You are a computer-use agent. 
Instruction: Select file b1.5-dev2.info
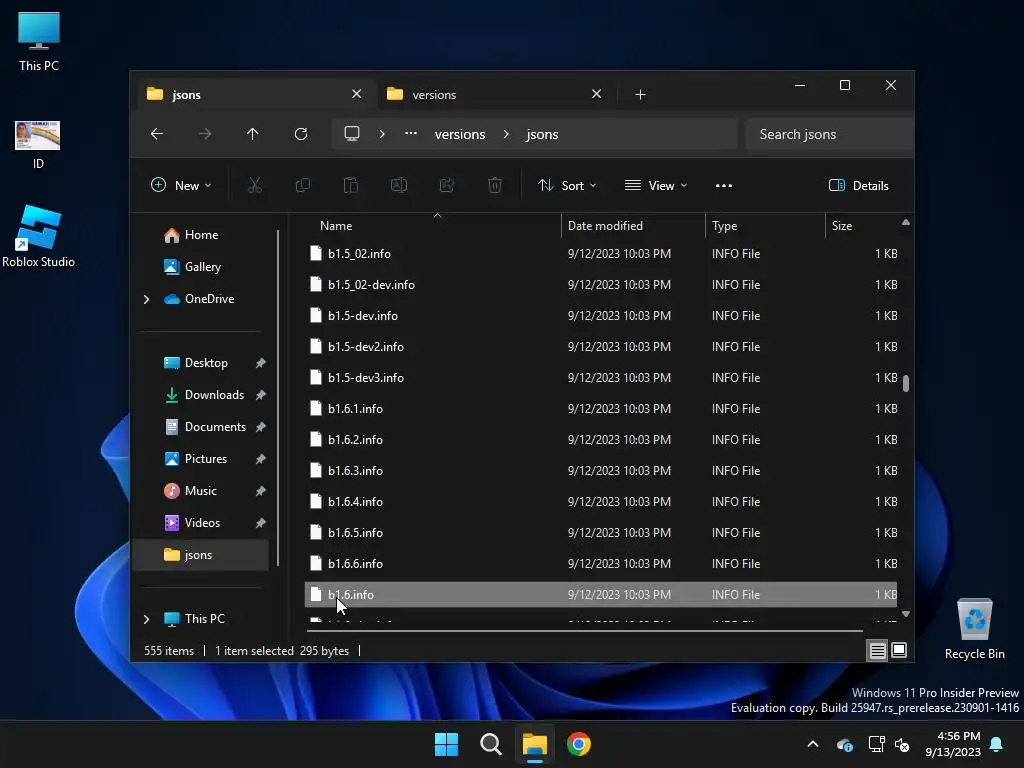coord(601,347)
